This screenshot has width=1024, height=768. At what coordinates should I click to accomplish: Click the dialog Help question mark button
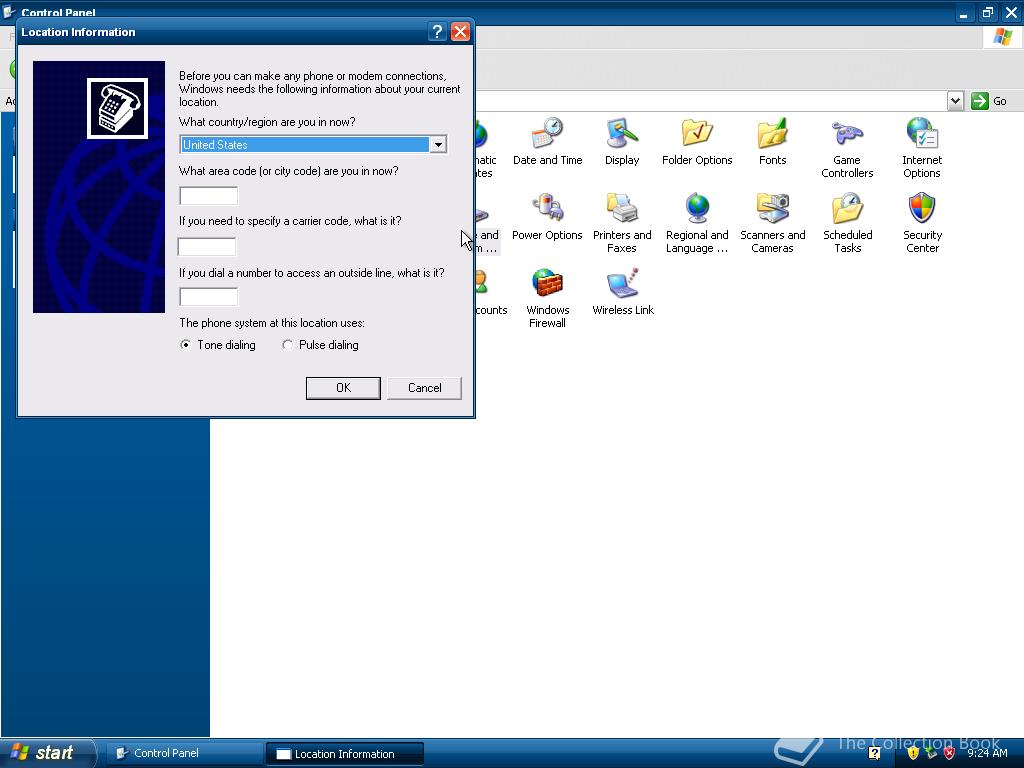coord(437,31)
